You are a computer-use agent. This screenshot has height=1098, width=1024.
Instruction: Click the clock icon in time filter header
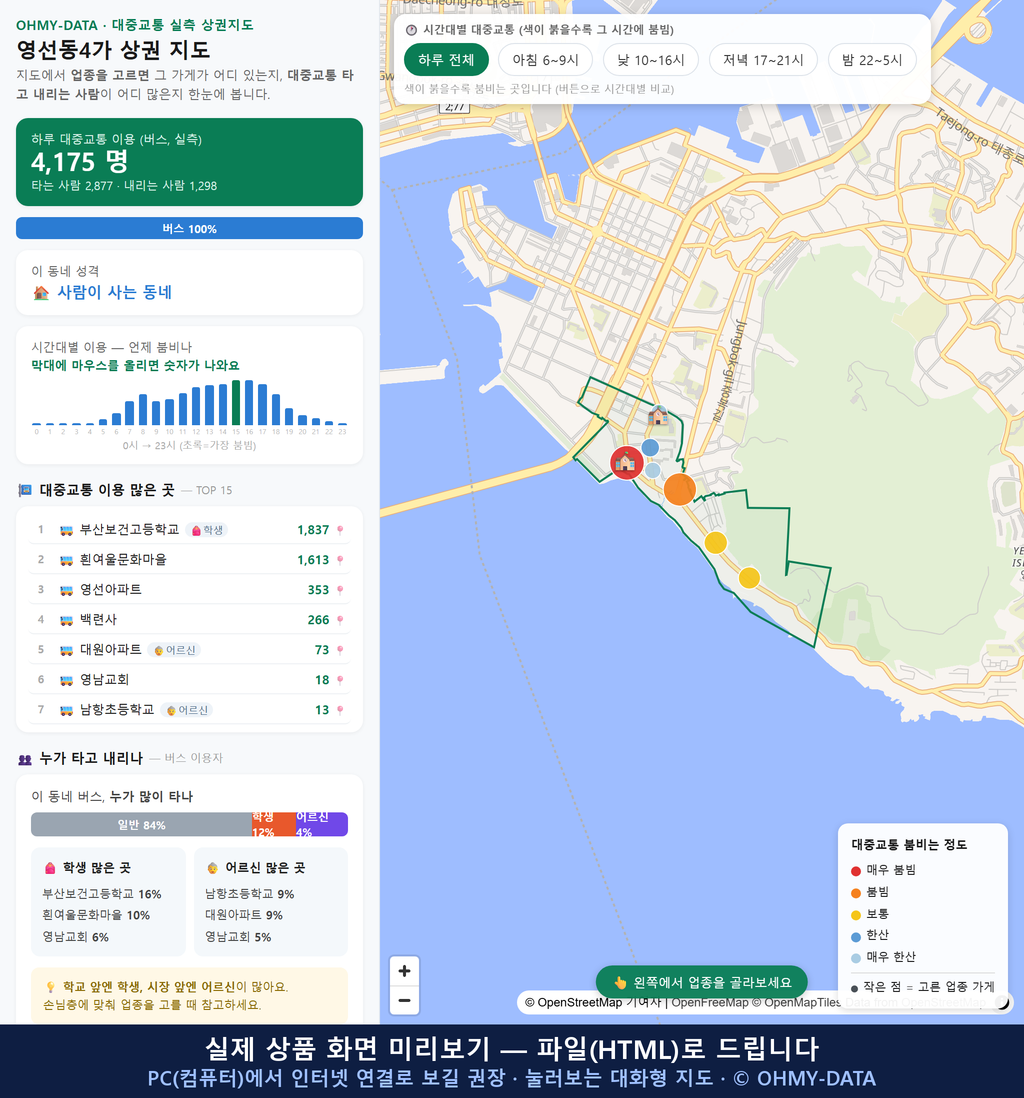coord(412,30)
